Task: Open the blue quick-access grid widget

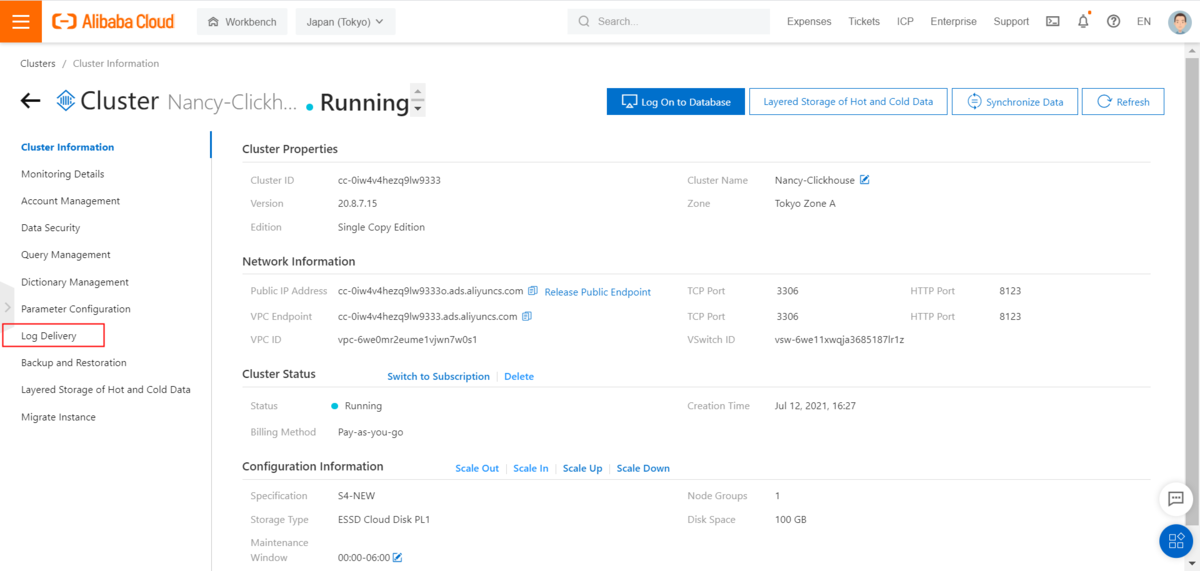Action: 1175,541
